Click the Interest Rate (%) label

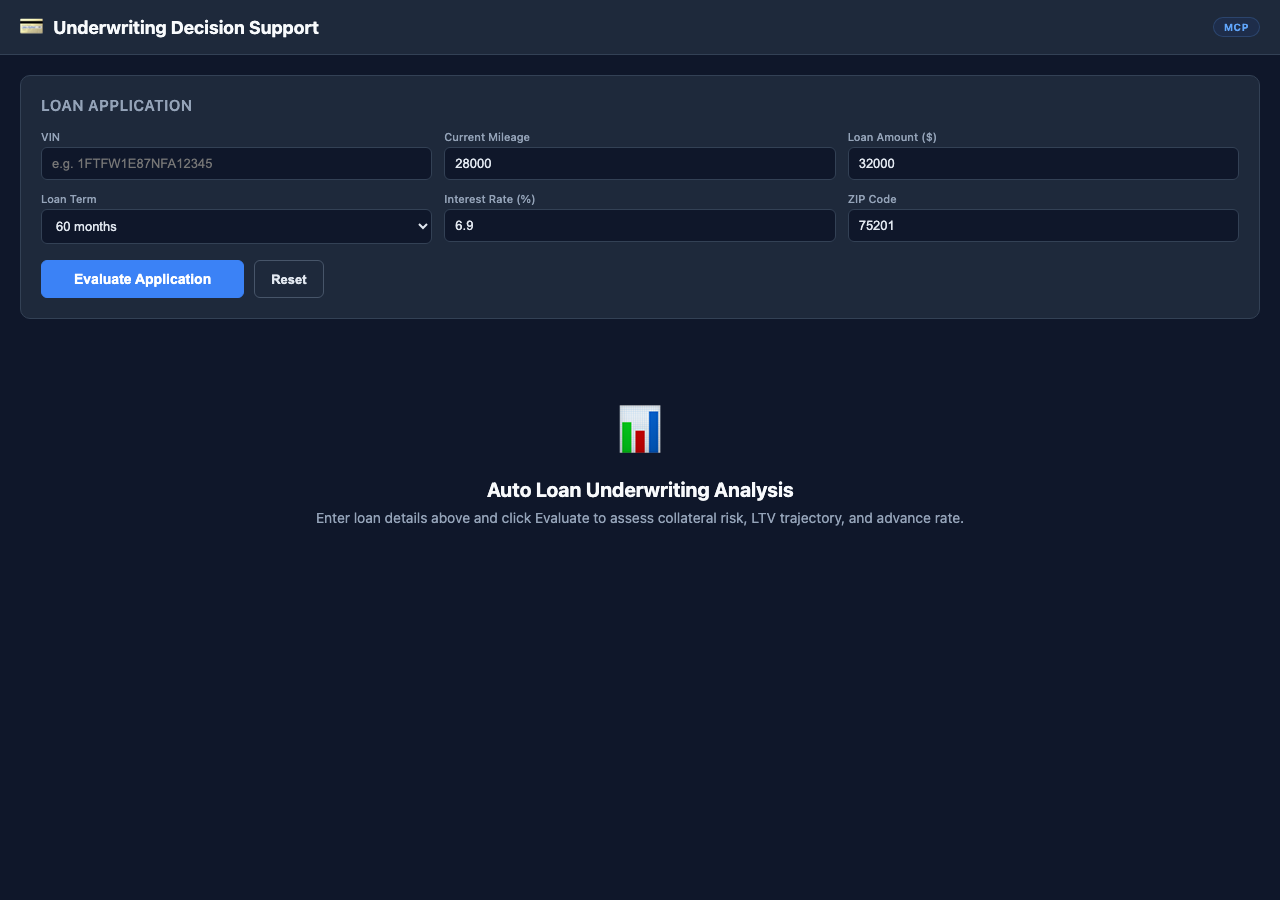[490, 199]
